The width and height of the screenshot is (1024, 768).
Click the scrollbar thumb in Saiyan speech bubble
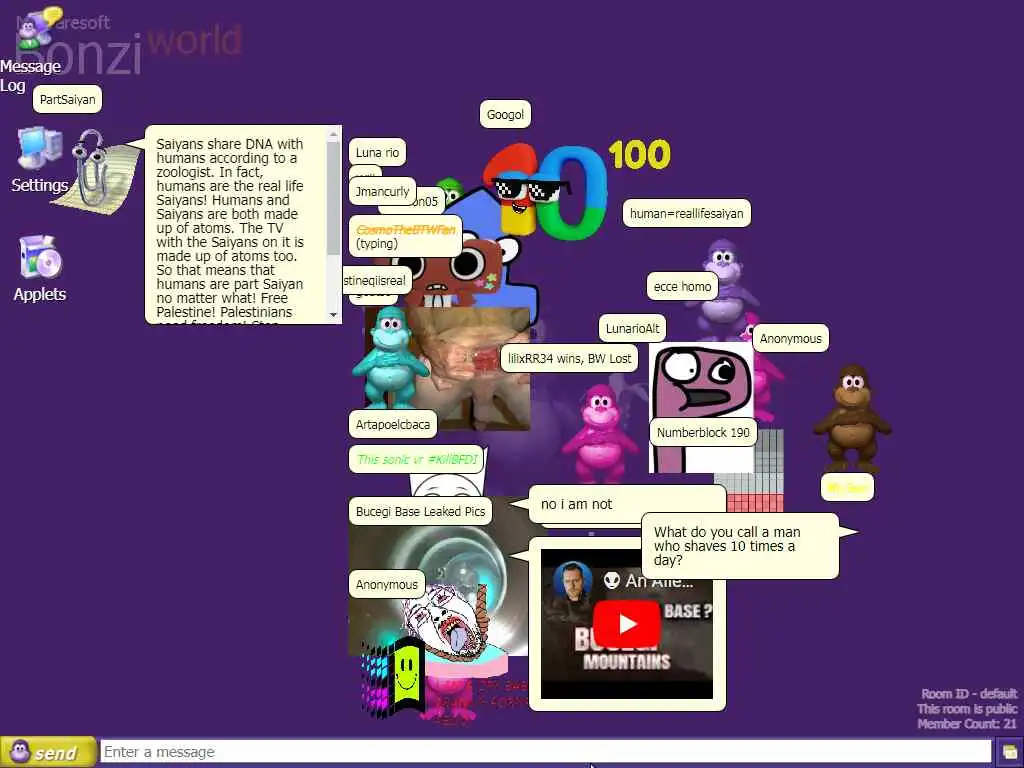pos(334,197)
